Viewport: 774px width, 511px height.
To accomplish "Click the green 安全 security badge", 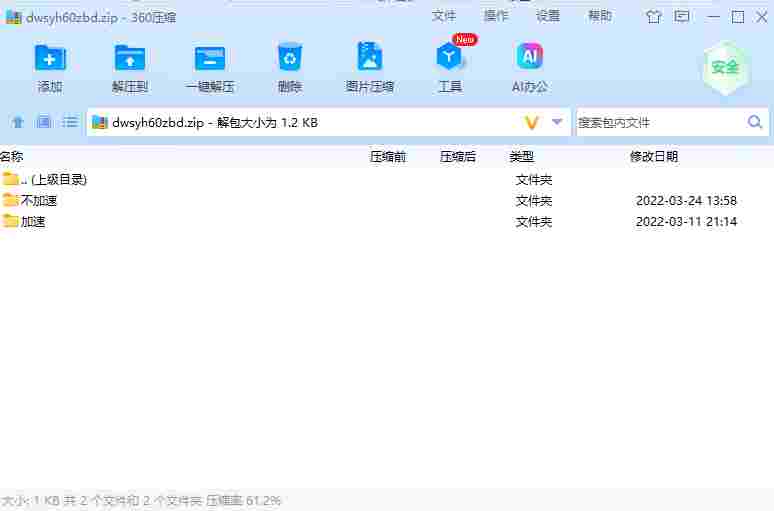I will click(725, 68).
